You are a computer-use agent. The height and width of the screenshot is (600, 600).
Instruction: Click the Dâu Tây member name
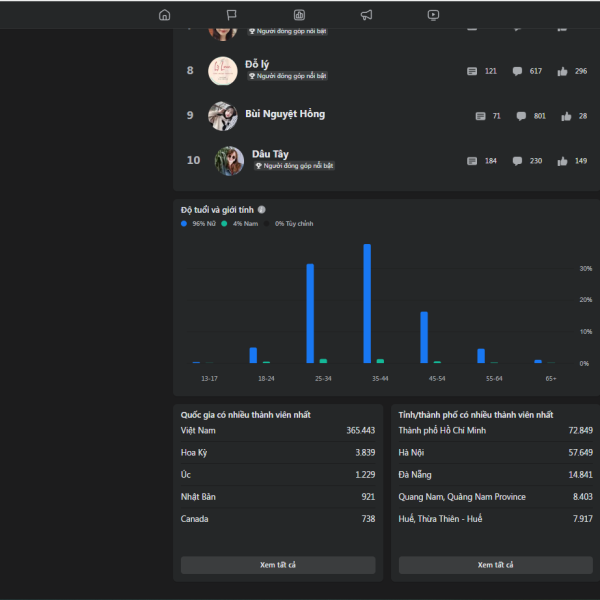pyautogui.click(x=270, y=154)
